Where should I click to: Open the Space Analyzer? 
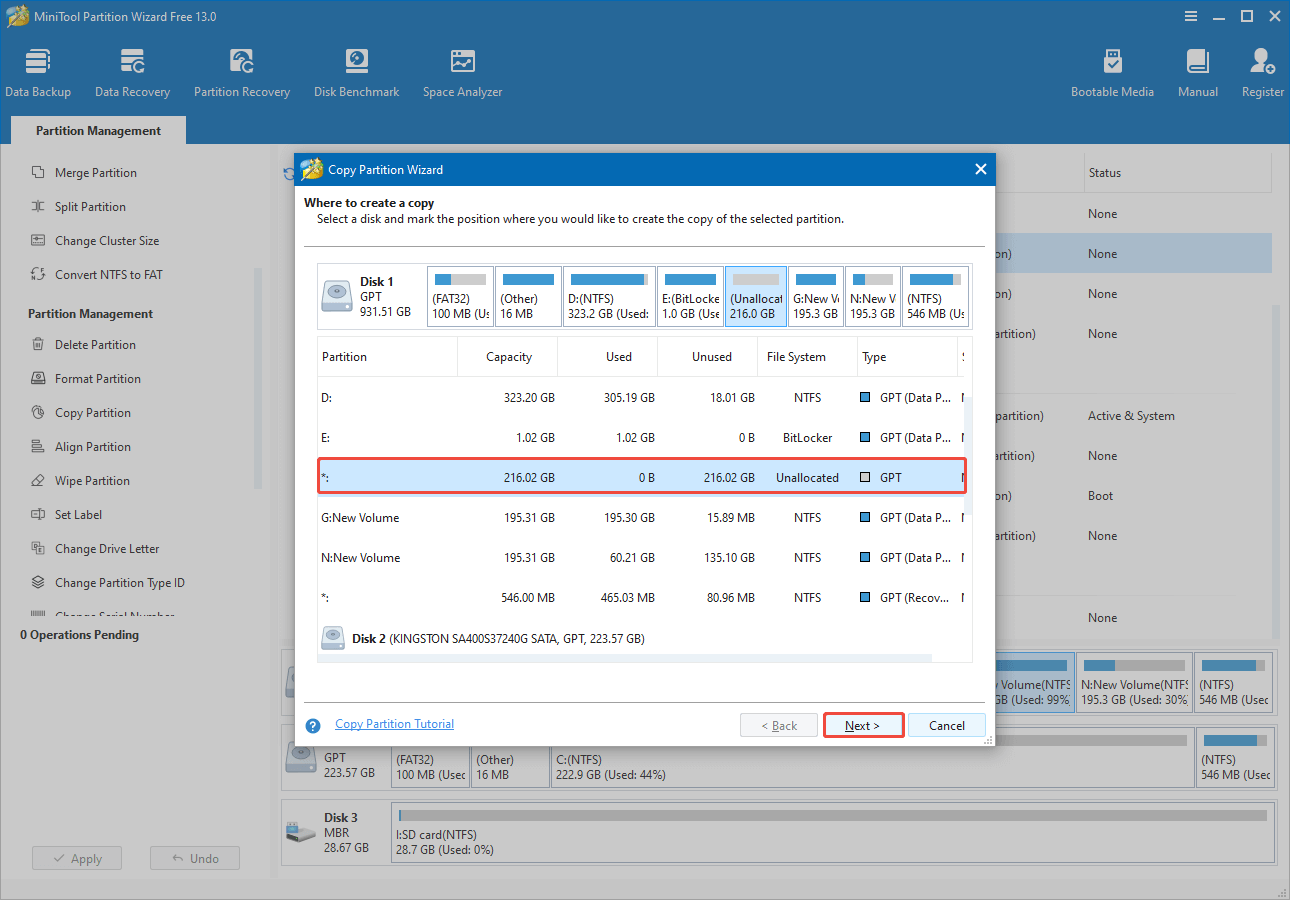click(x=461, y=70)
